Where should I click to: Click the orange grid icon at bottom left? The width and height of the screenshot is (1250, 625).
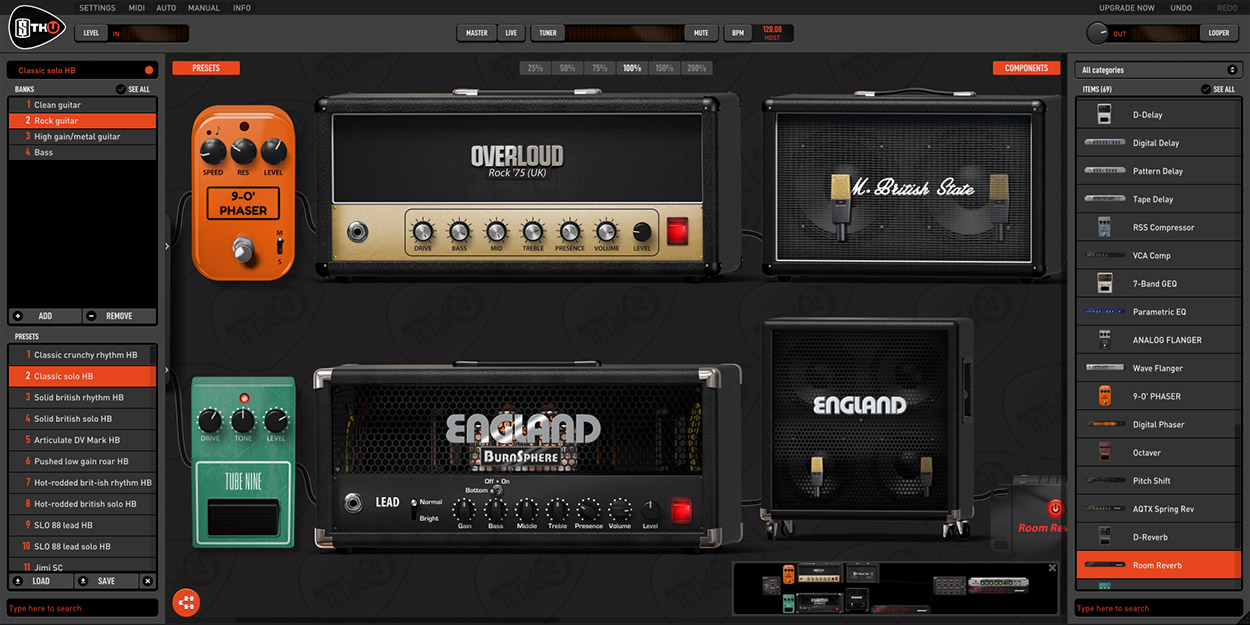pyautogui.click(x=186, y=602)
